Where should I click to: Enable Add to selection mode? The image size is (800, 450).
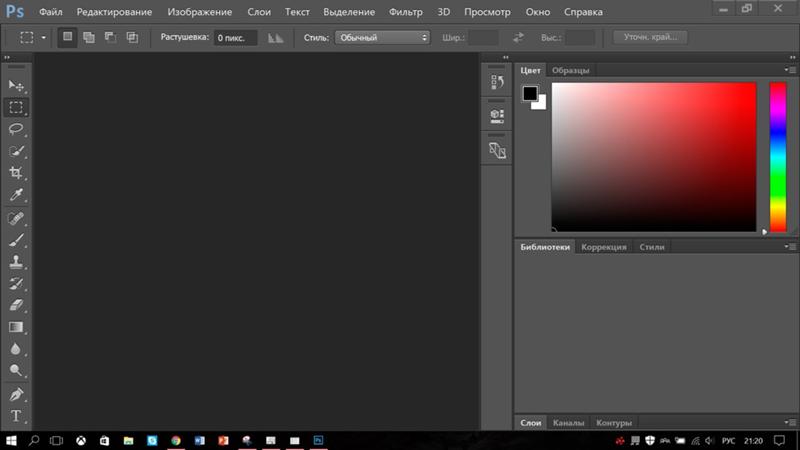[89, 37]
